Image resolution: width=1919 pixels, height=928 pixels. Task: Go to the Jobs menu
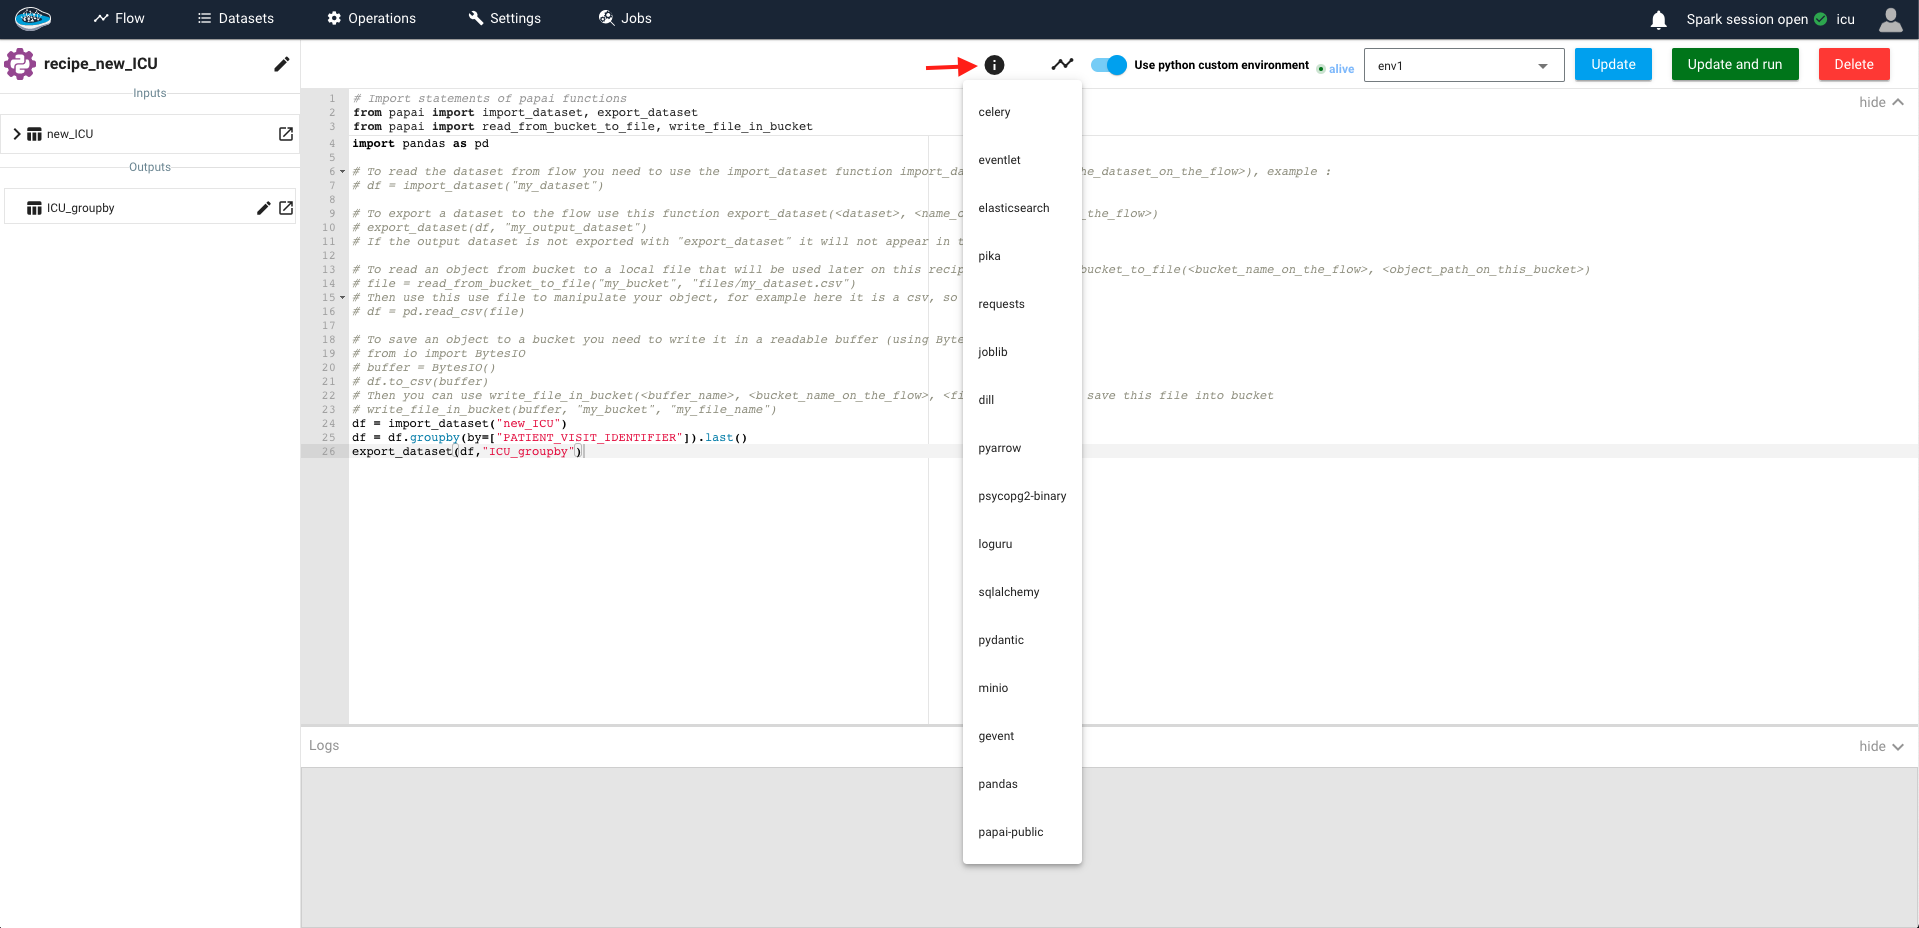tap(625, 18)
